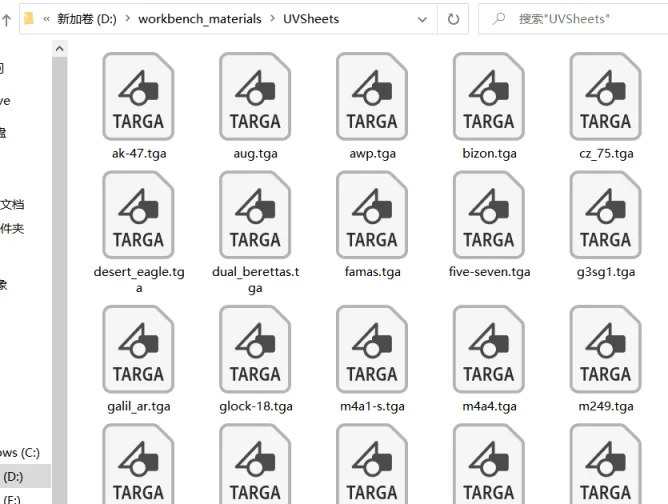Select the m249.tga file icon
668x504 pixels.
(x=605, y=349)
